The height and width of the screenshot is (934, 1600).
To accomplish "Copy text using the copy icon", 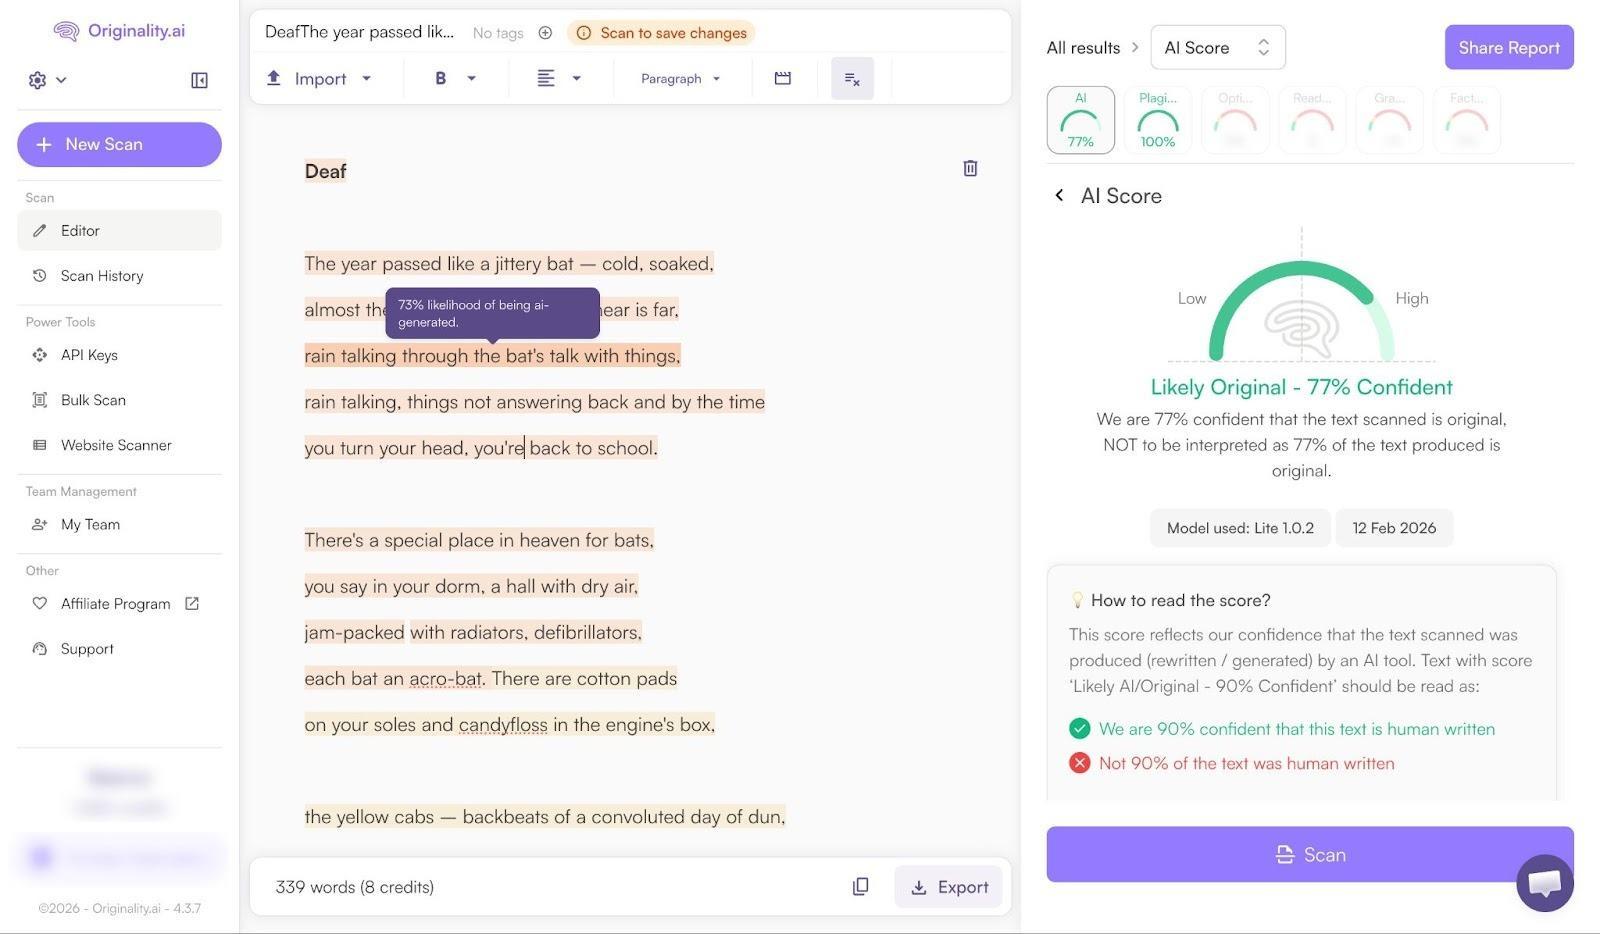I will [860, 887].
